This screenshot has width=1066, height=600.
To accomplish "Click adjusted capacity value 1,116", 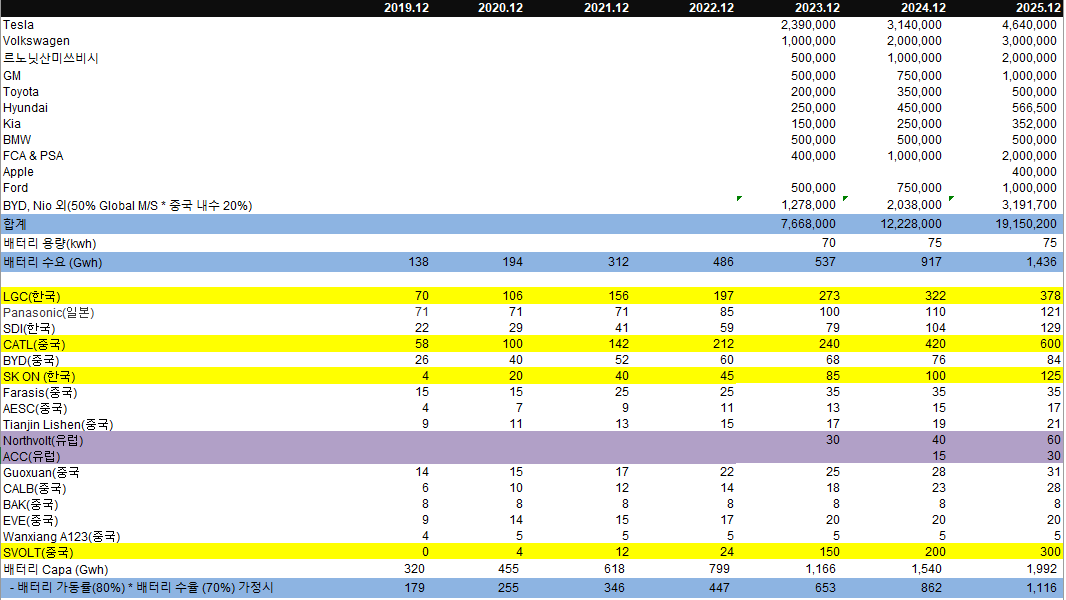I will coord(1042,588).
